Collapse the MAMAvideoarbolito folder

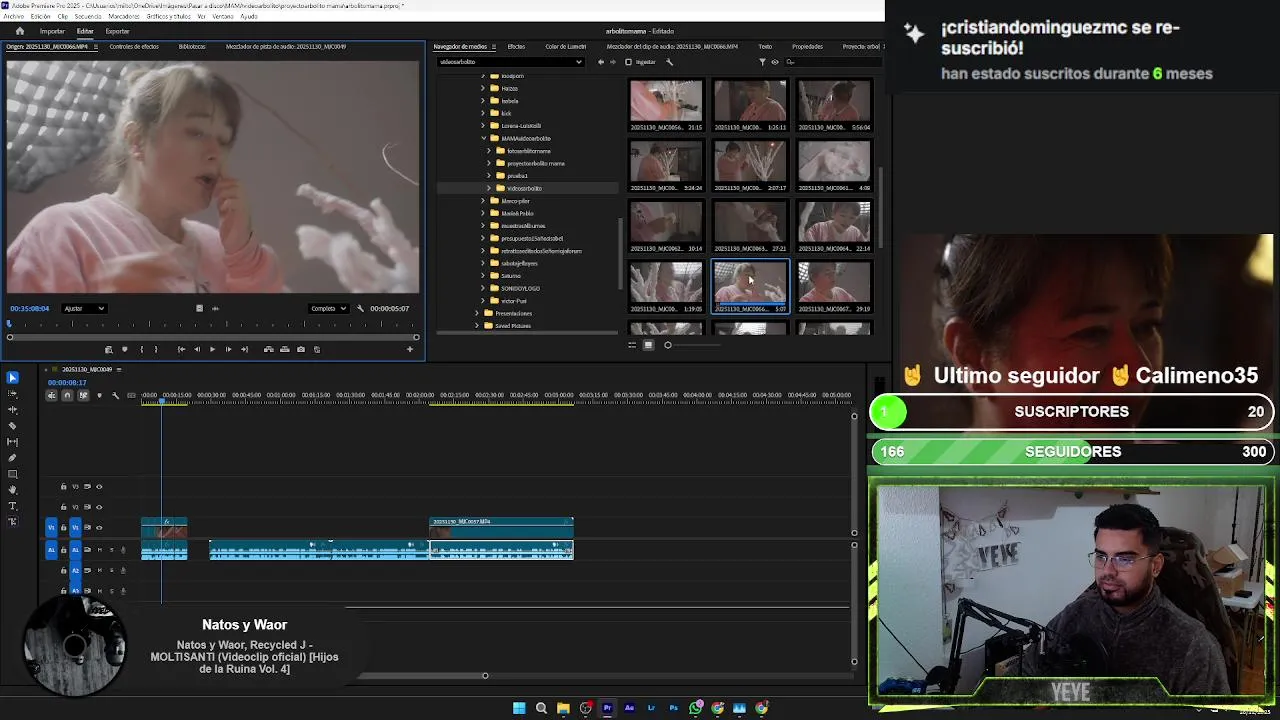[x=483, y=138]
